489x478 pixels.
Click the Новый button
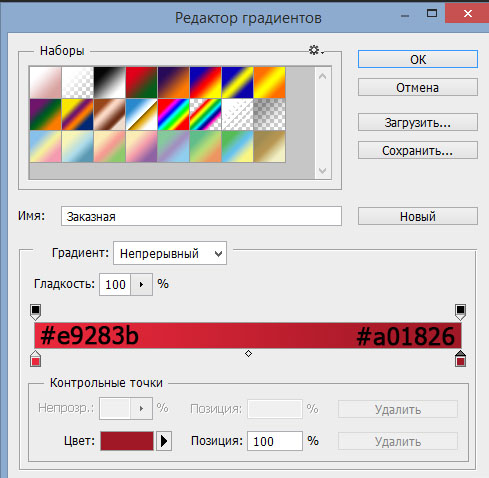tap(418, 216)
